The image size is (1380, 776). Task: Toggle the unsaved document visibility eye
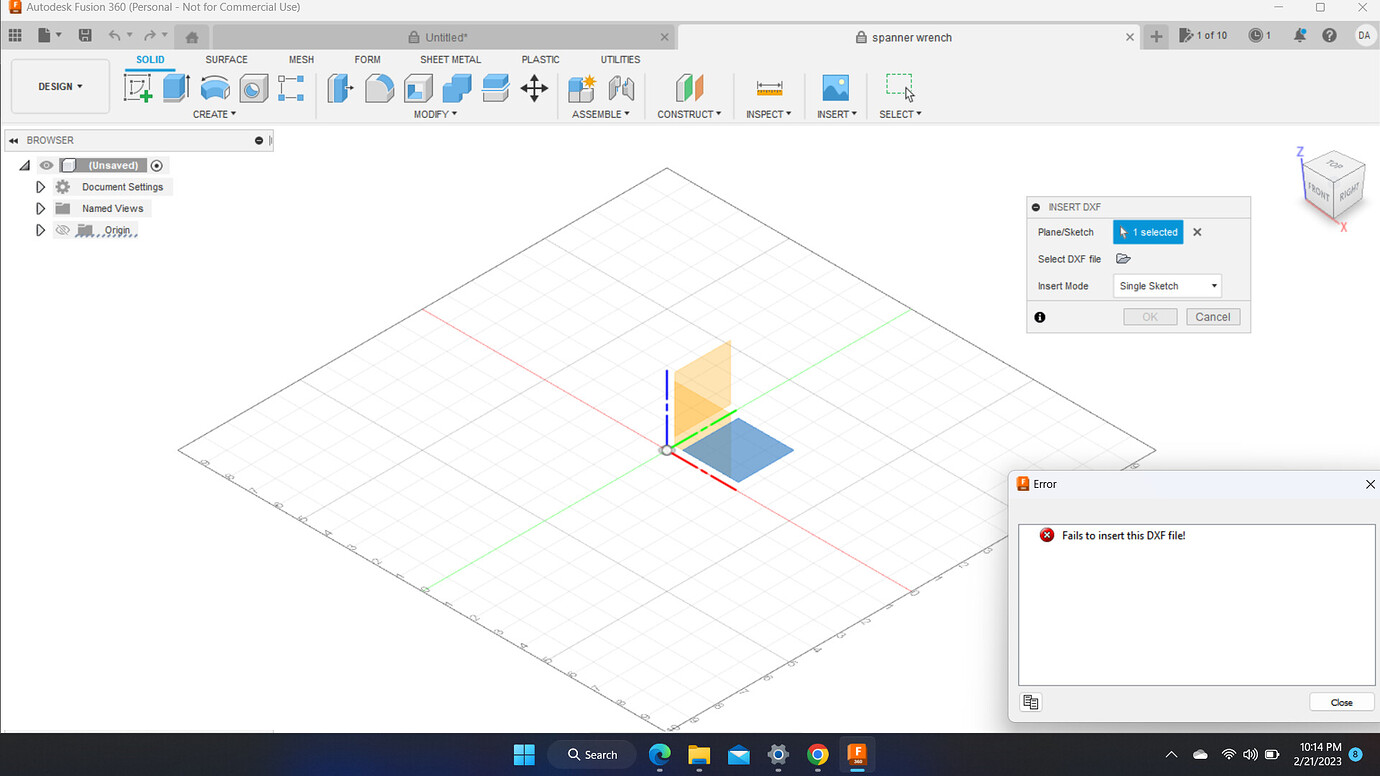(x=46, y=165)
